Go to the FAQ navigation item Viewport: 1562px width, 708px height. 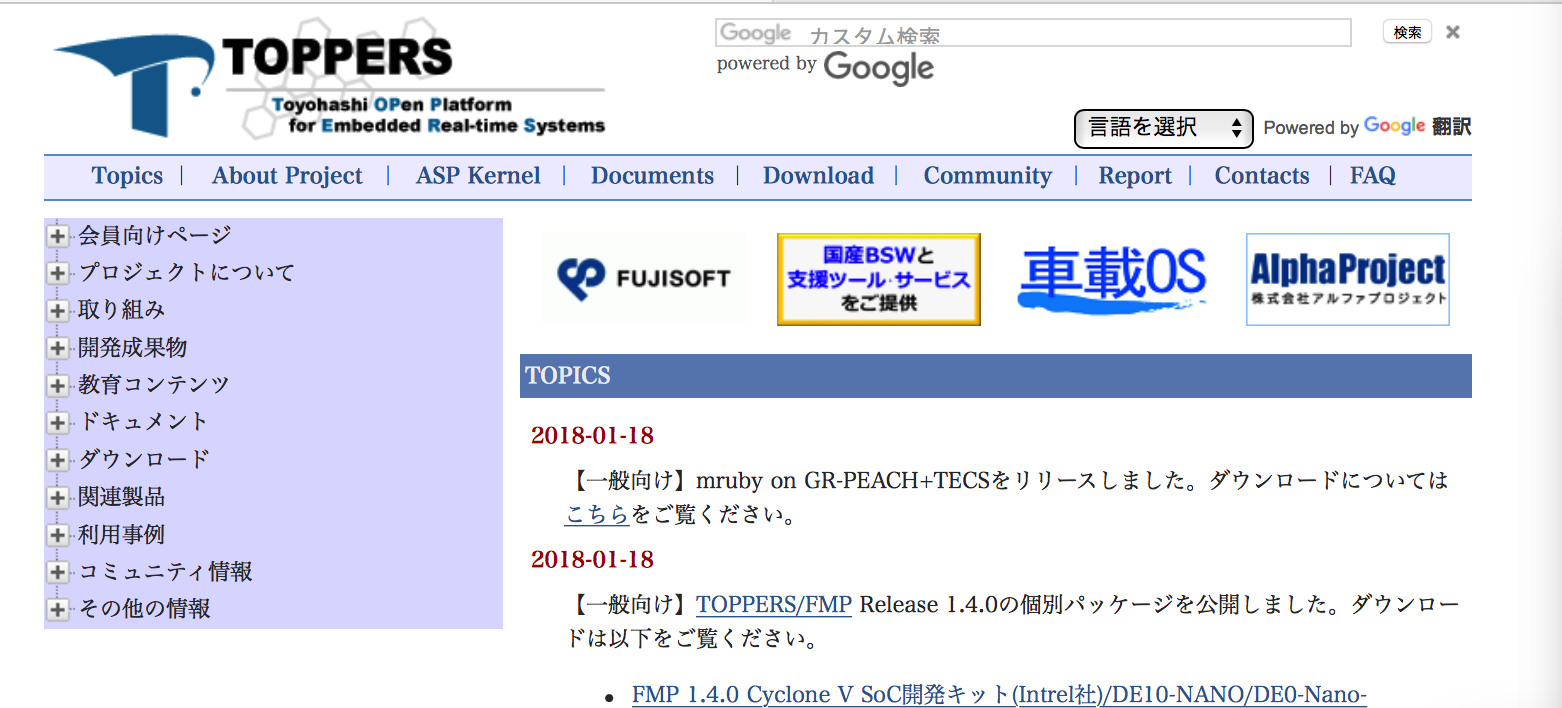pyautogui.click(x=1372, y=175)
